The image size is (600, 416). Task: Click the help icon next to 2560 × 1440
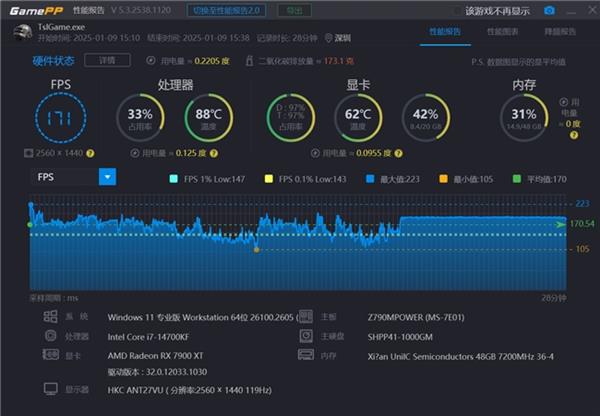[90, 153]
